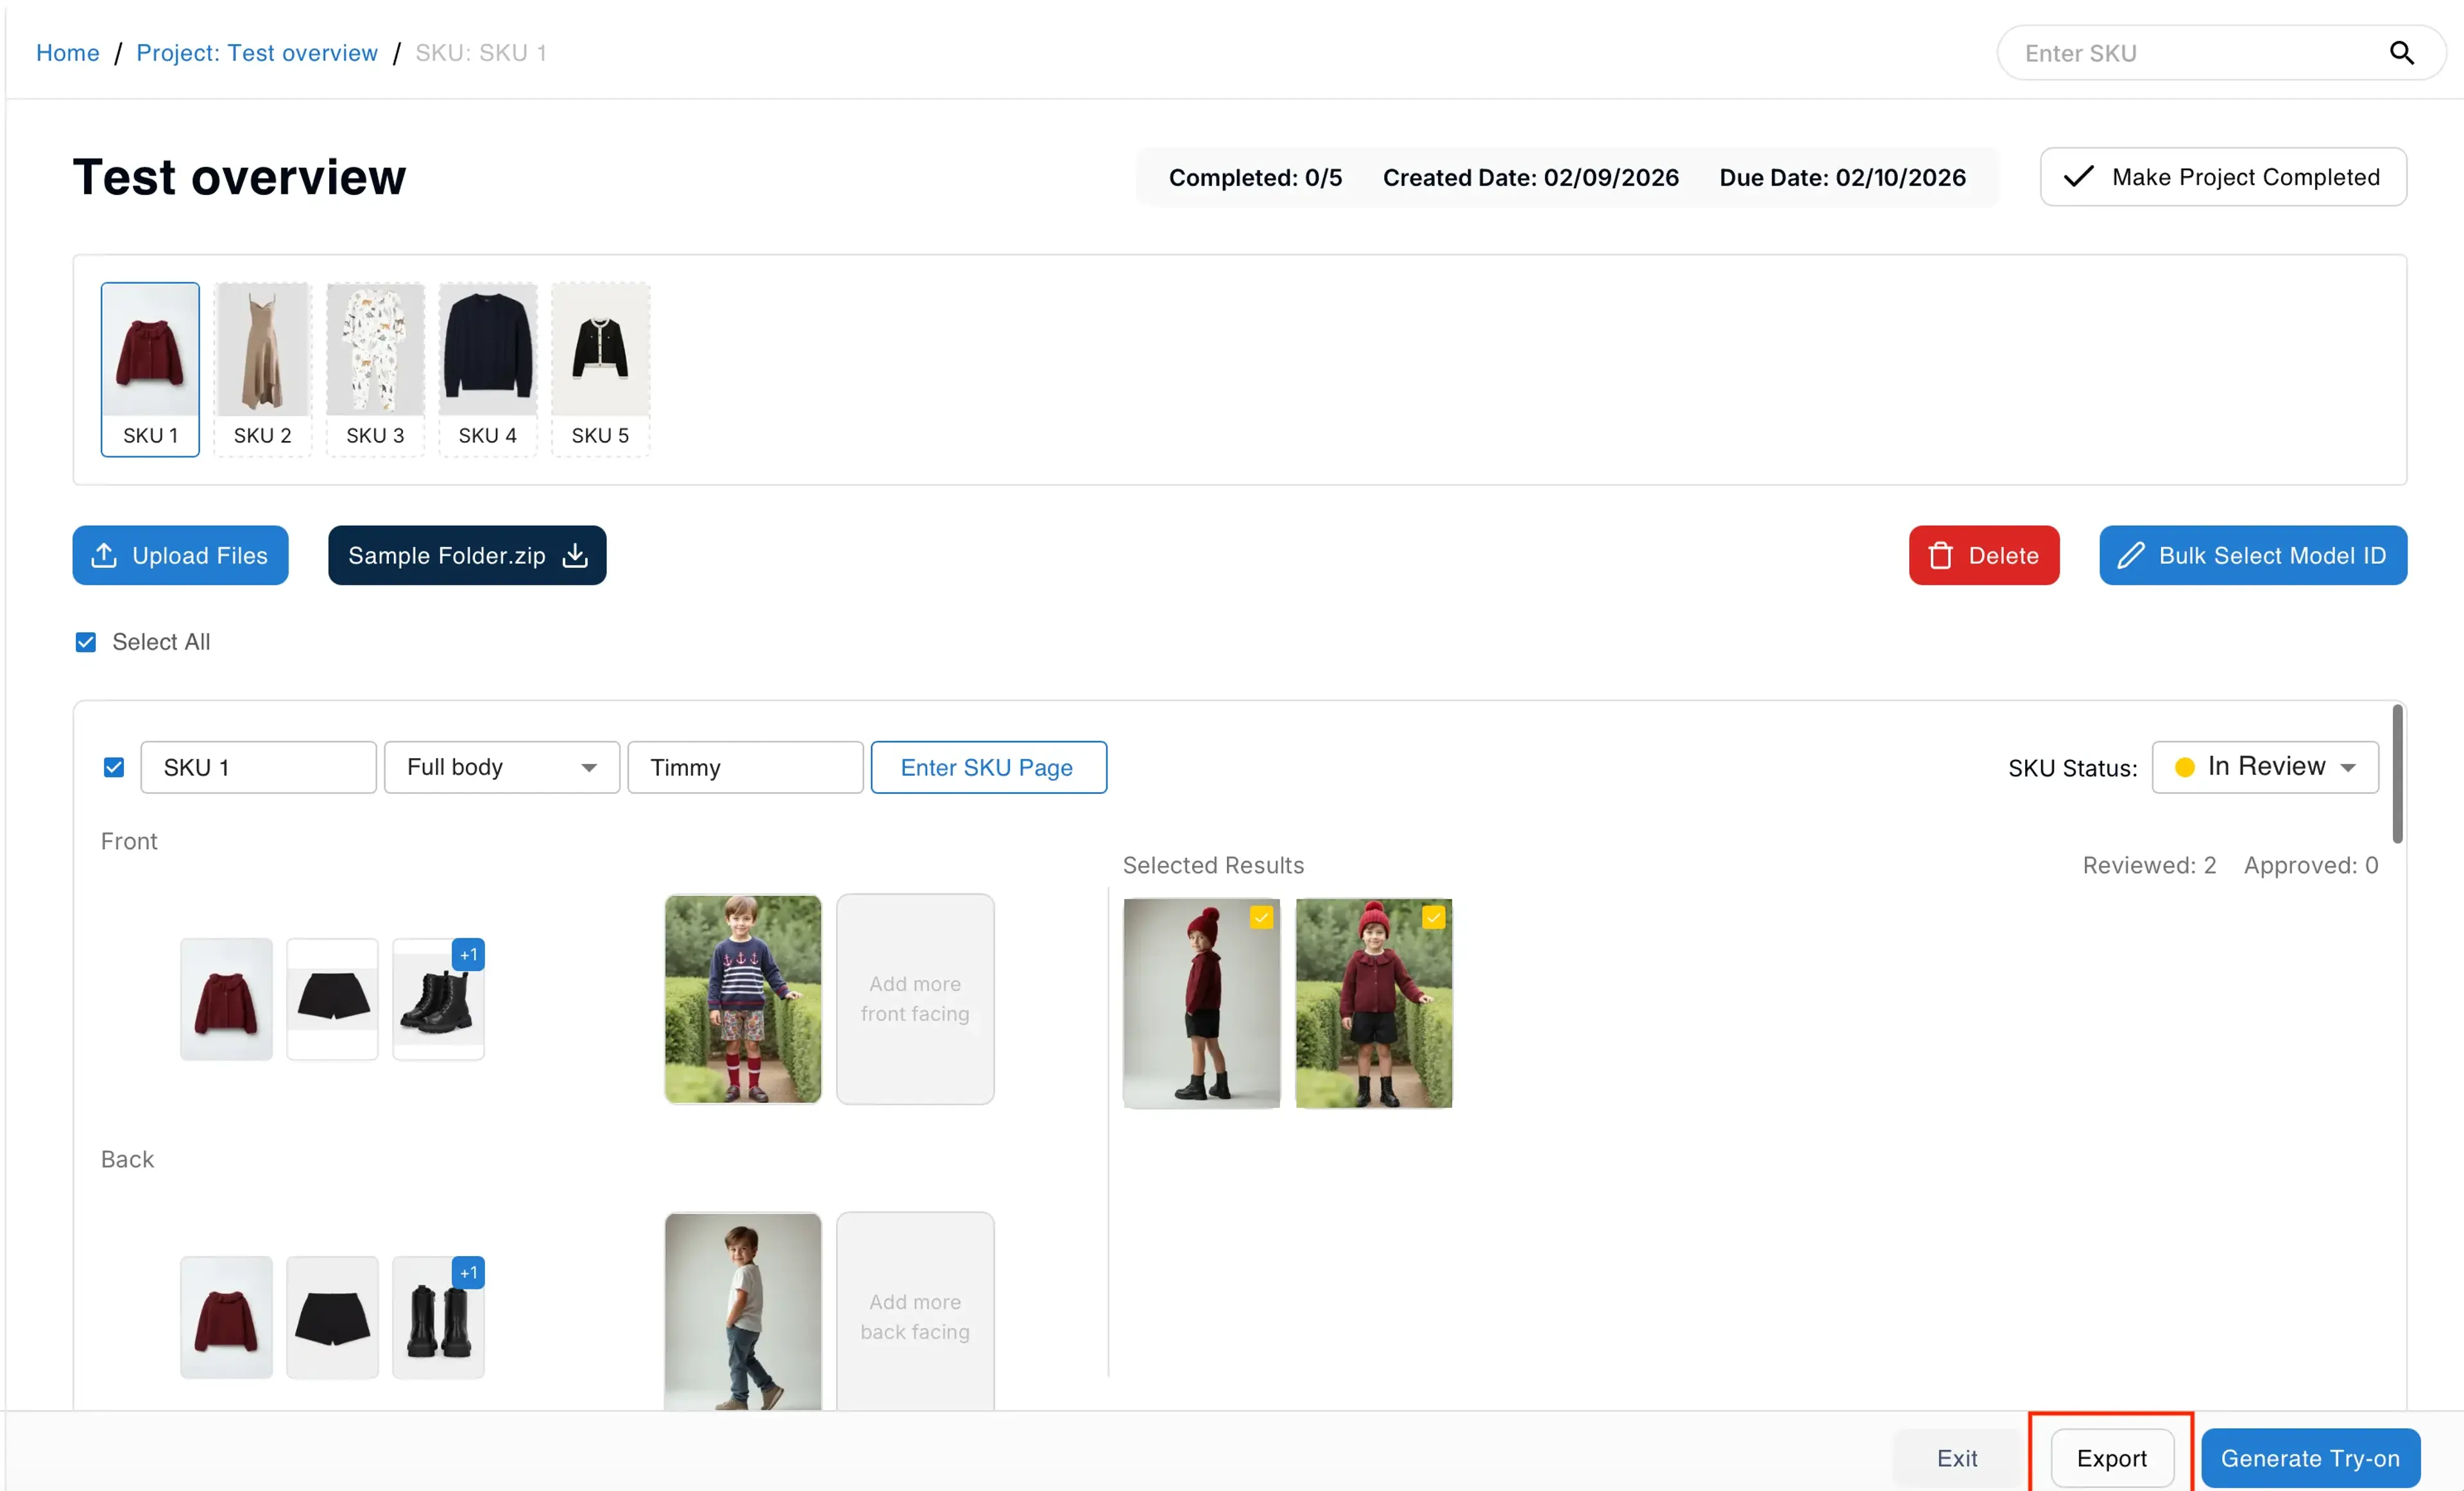
Task: Open the Back boots thumbnail
Action: click(438, 1317)
